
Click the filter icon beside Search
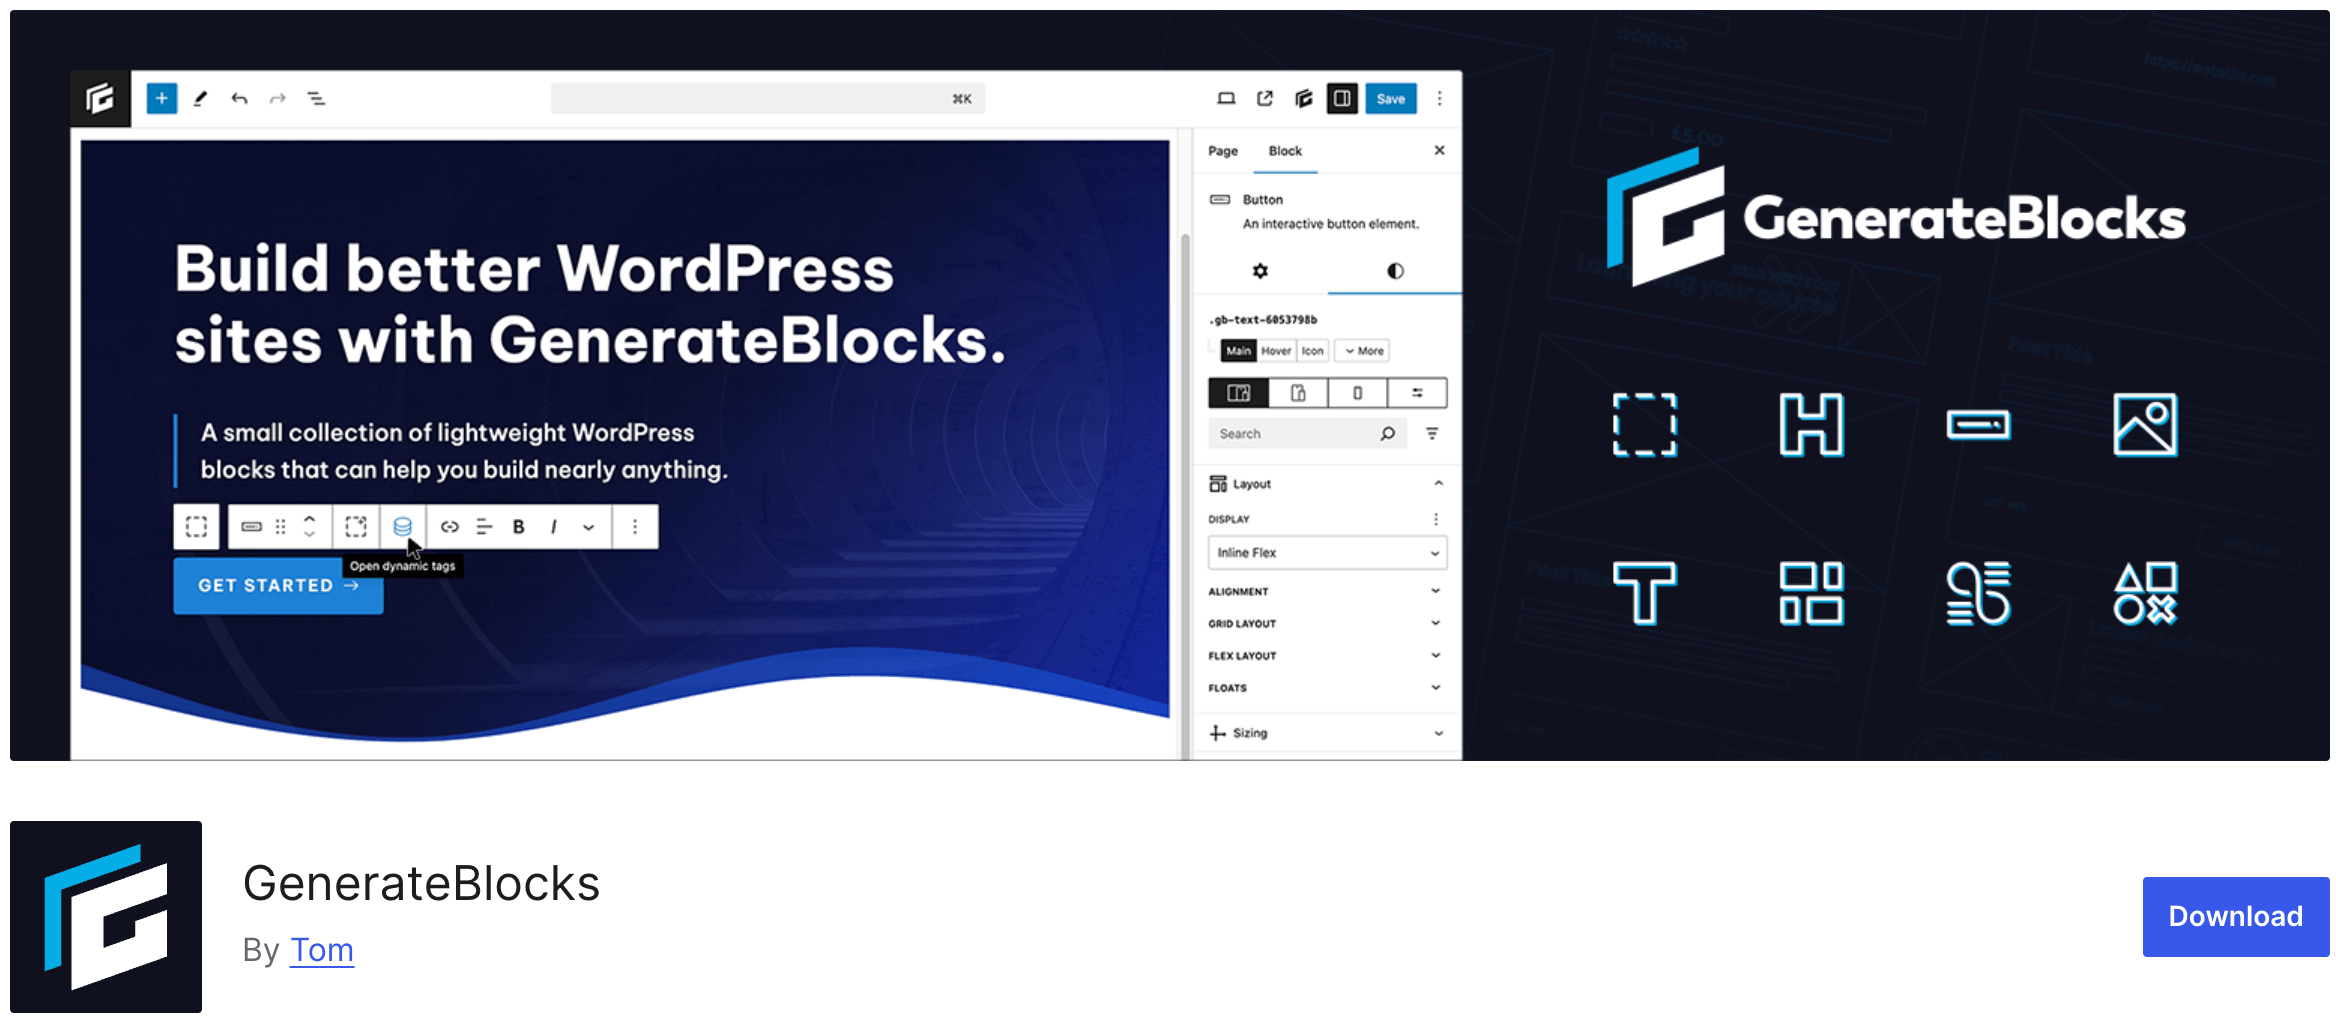pyautogui.click(x=1432, y=433)
